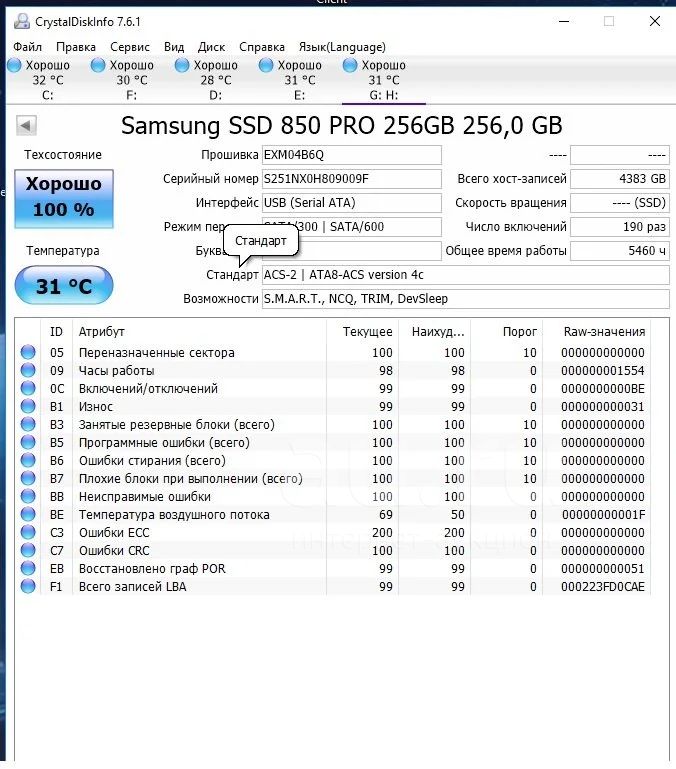Click the Возможности field with S.M.A.R.T., NCQ
Viewport: 676px width, 769px height.
(466, 299)
